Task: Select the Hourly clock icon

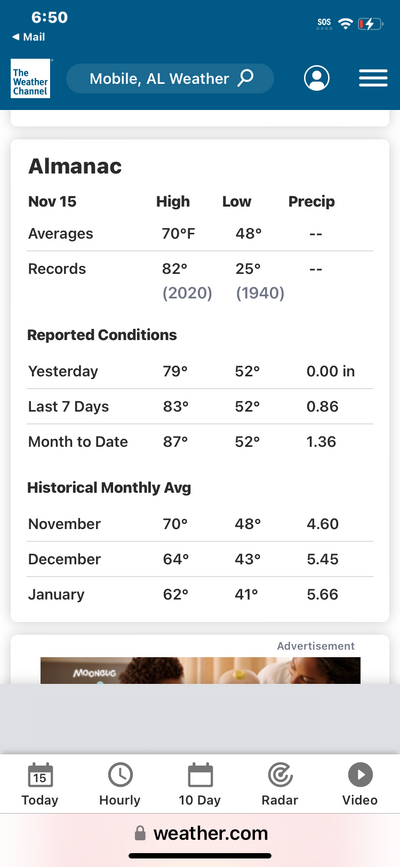Action: click(x=120, y=775)
